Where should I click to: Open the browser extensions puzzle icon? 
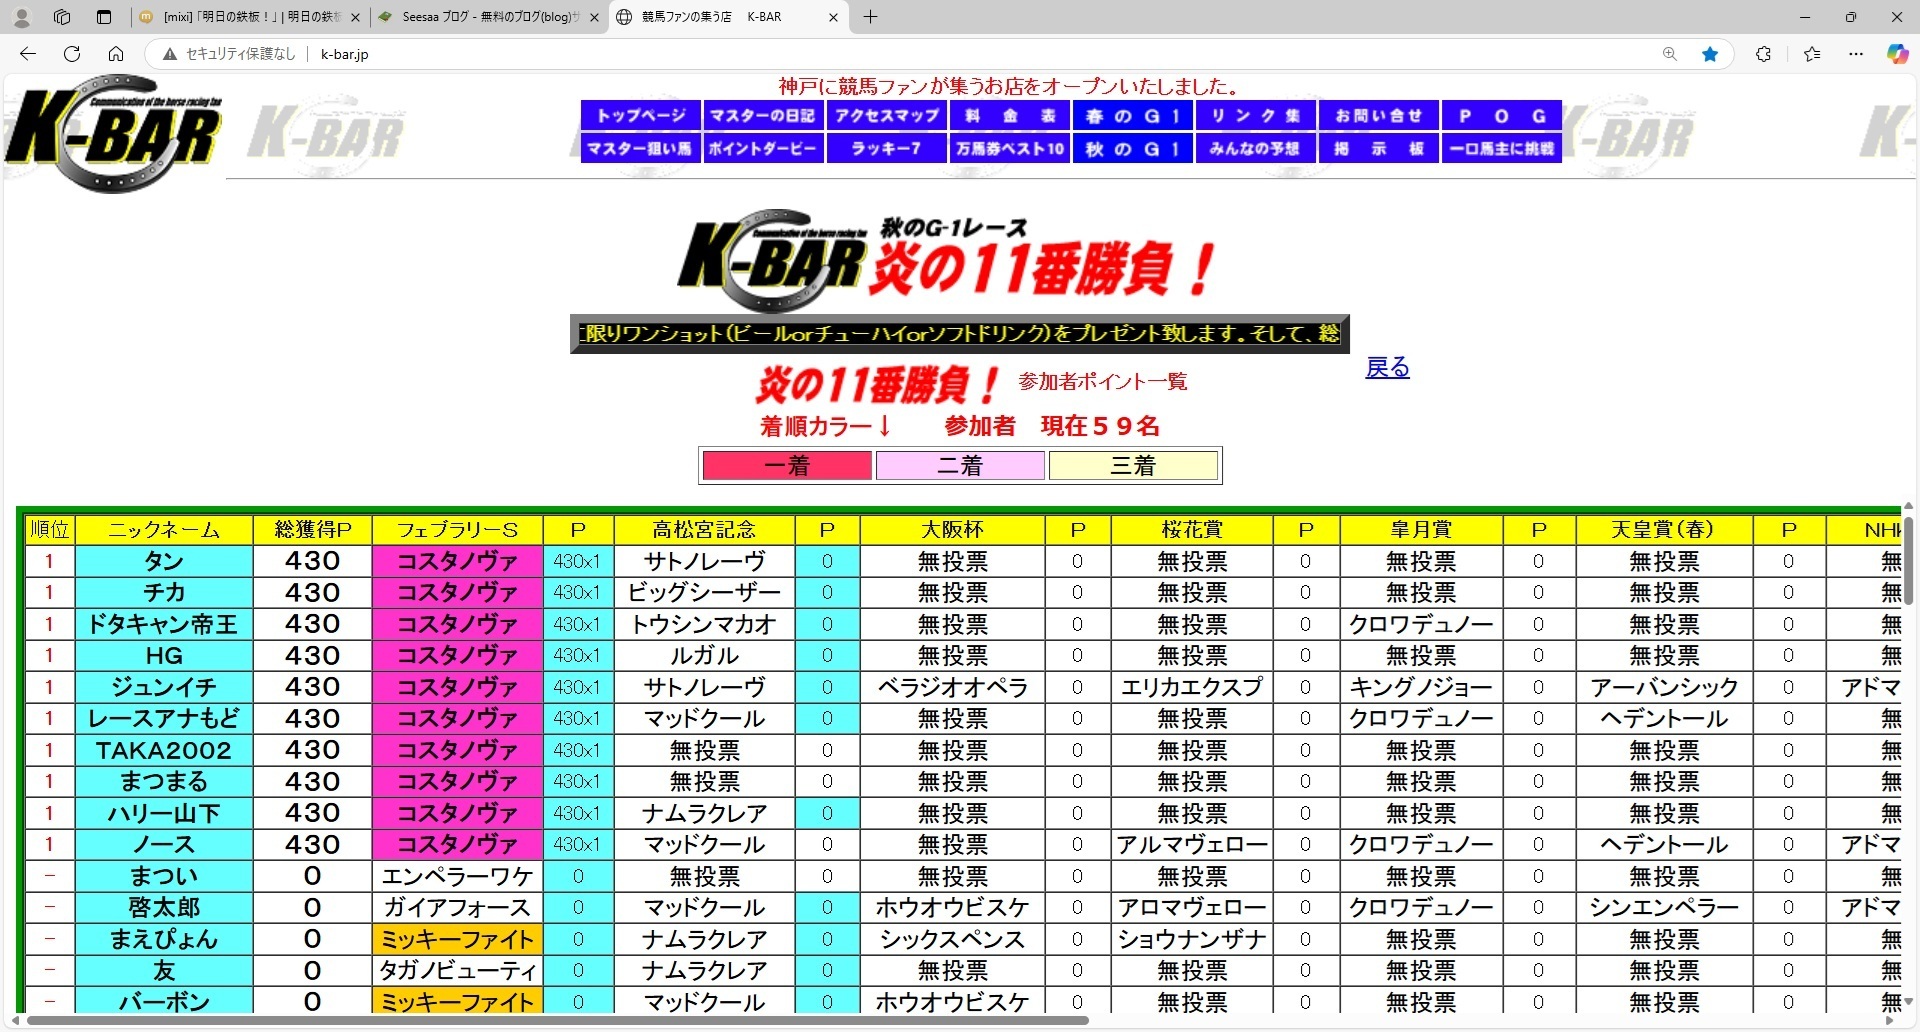pos(1763,54)
